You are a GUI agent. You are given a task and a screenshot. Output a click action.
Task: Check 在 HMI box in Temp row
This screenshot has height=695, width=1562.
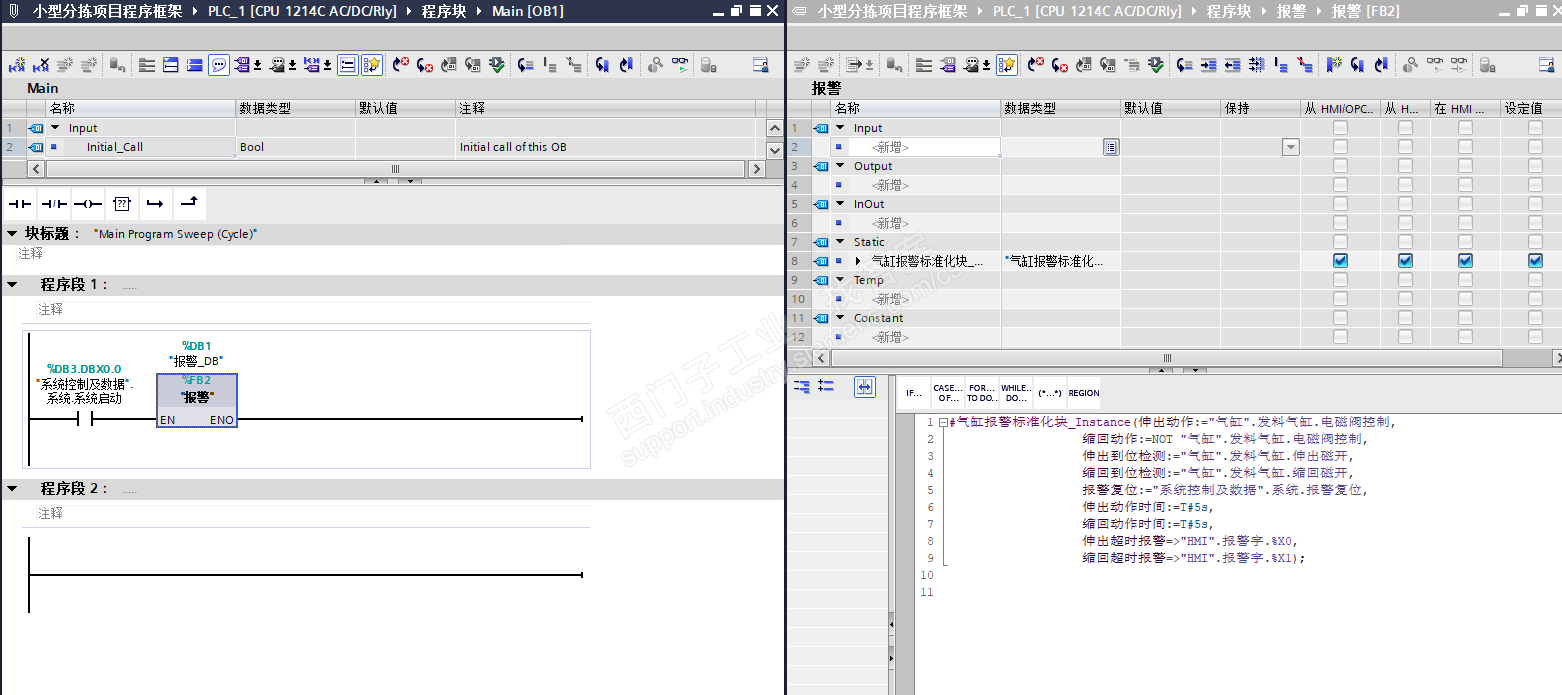pos(1465,280)
